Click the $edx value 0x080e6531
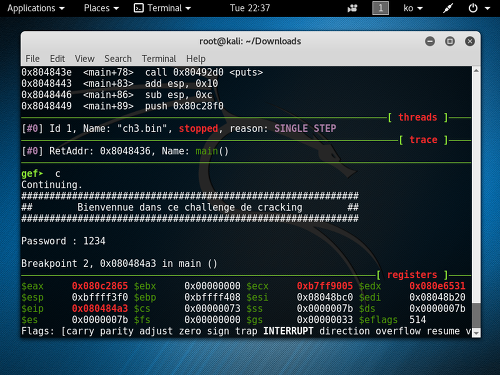 (437, 286)
